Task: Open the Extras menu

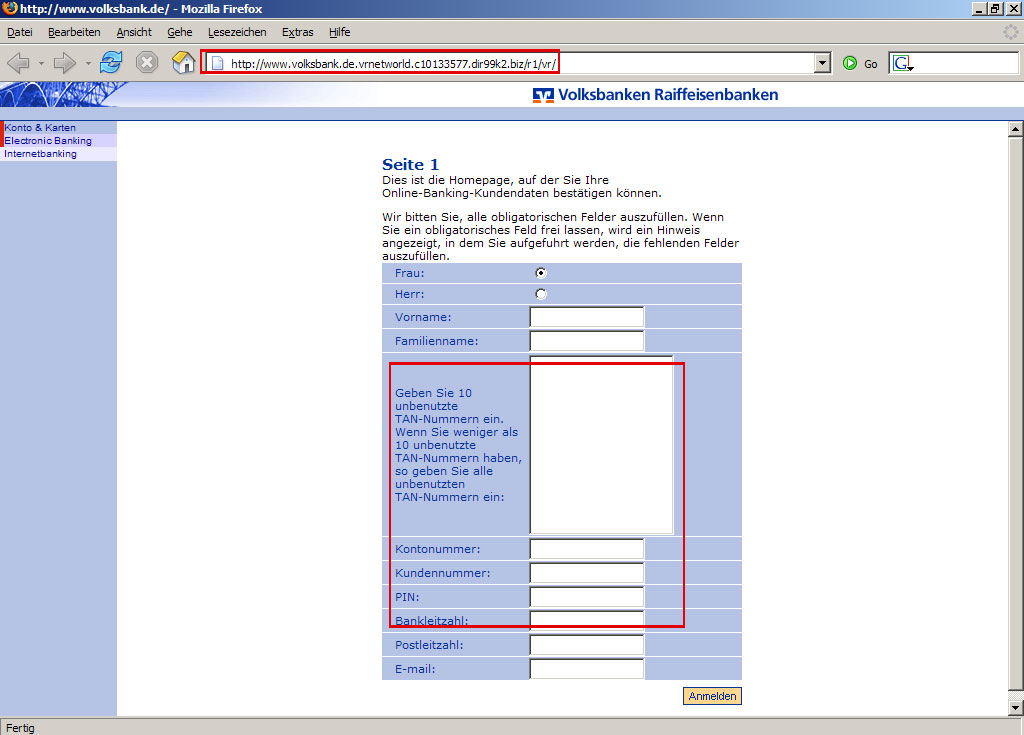Action: [298, 32]
